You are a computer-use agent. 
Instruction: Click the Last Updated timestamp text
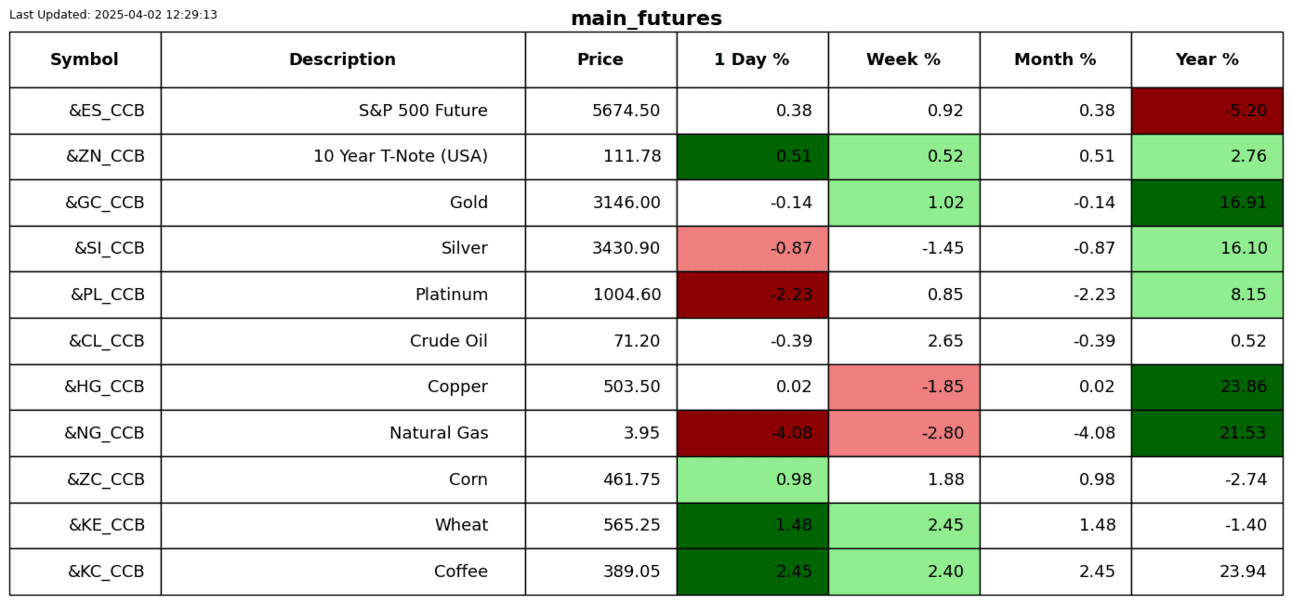pyautogui.click(x=113, y=15)
